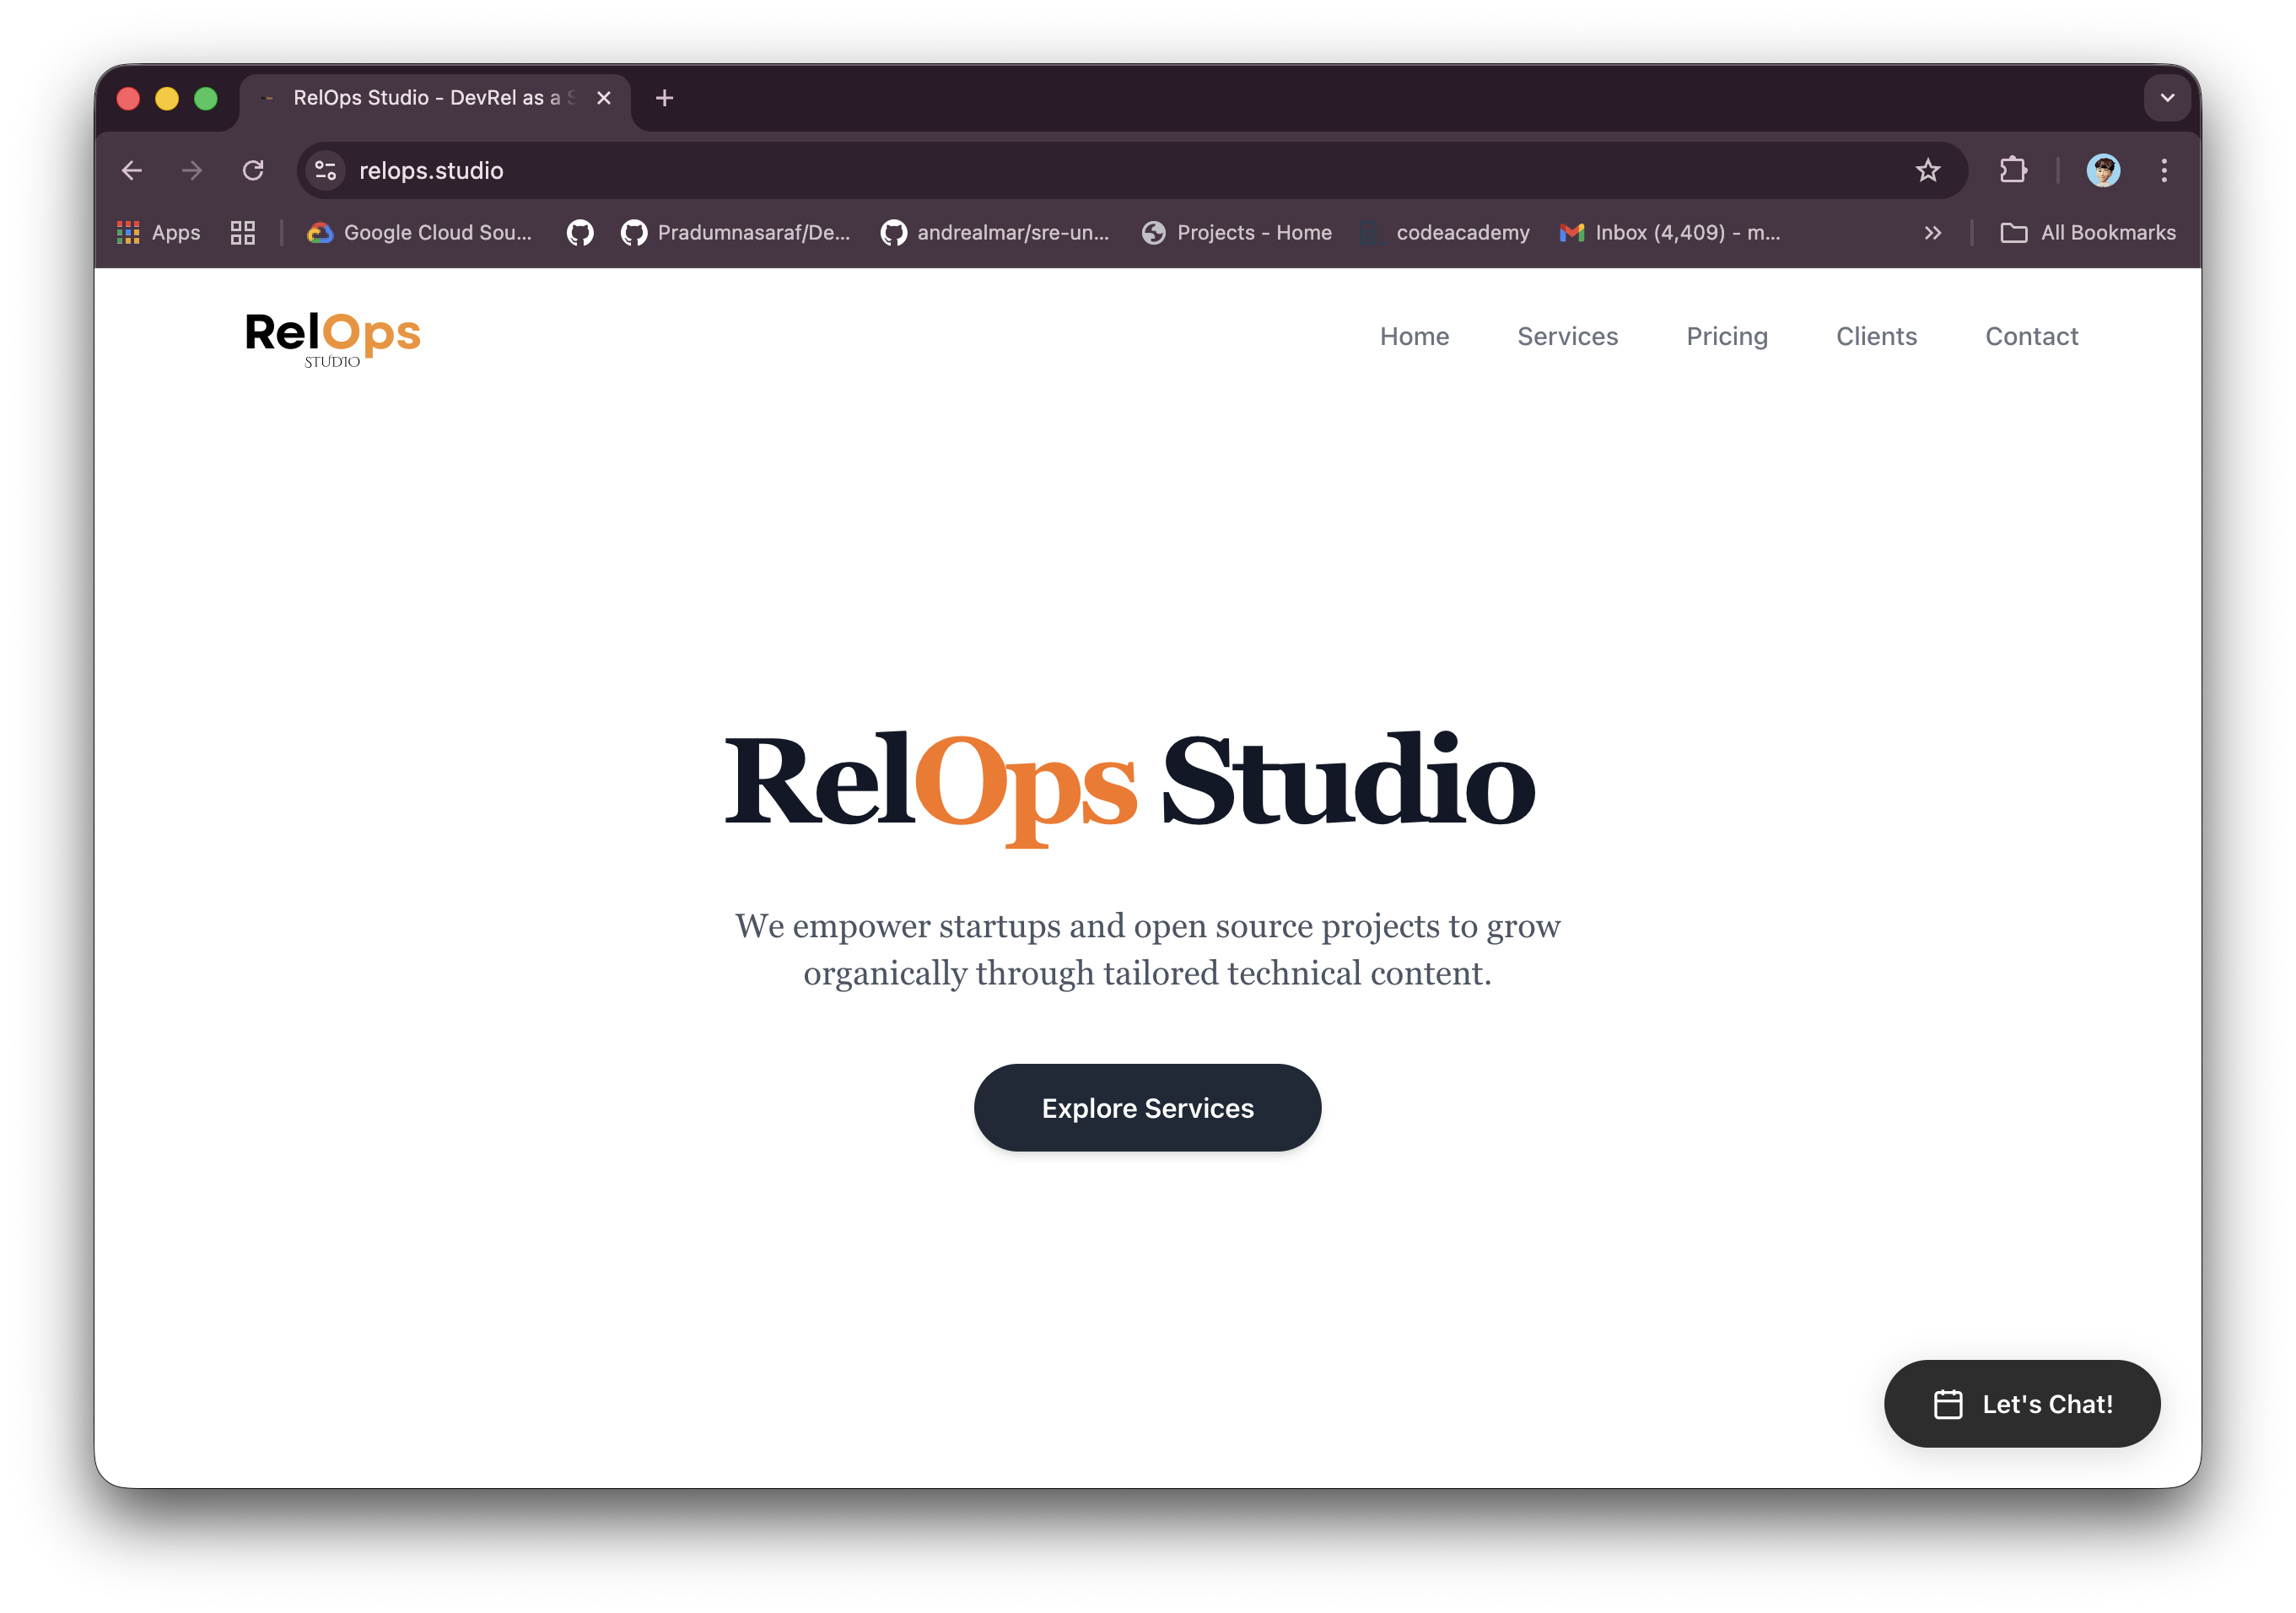Expand the tab search chevron
2296x1613 pixels.
coord(2167,98)
